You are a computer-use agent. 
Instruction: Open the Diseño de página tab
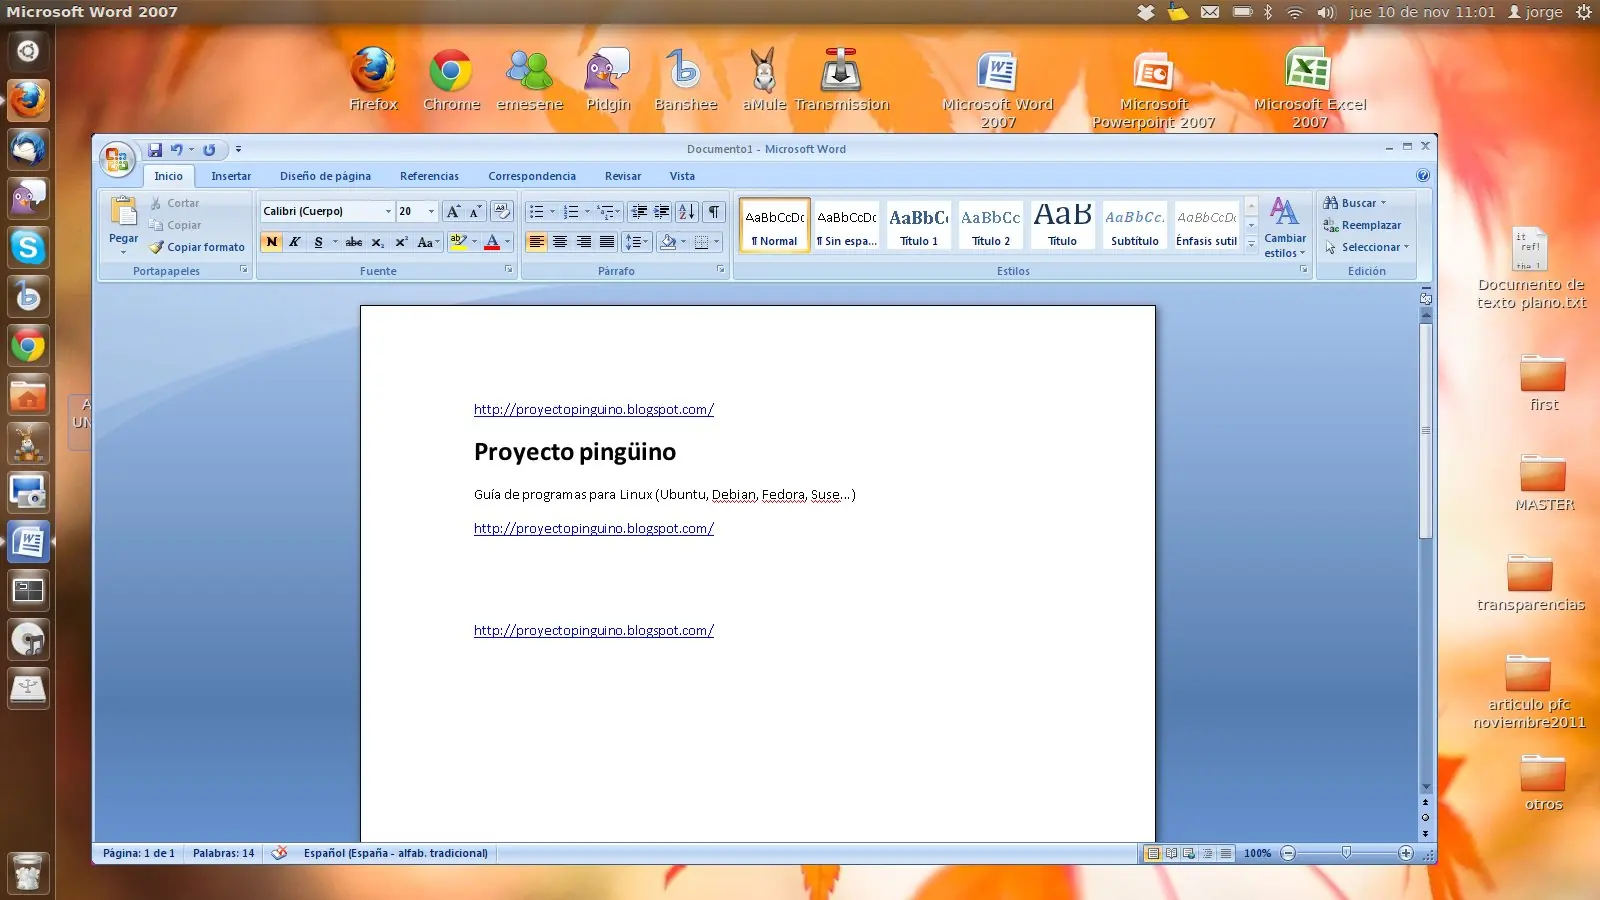pyautogui.click(x=325, y=176)
